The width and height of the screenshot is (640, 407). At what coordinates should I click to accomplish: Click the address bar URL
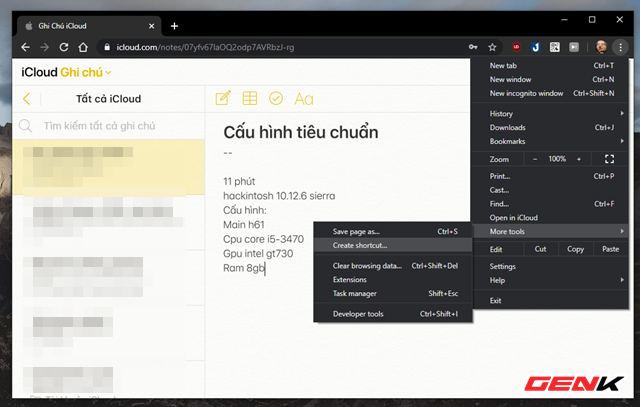(205, 47)
